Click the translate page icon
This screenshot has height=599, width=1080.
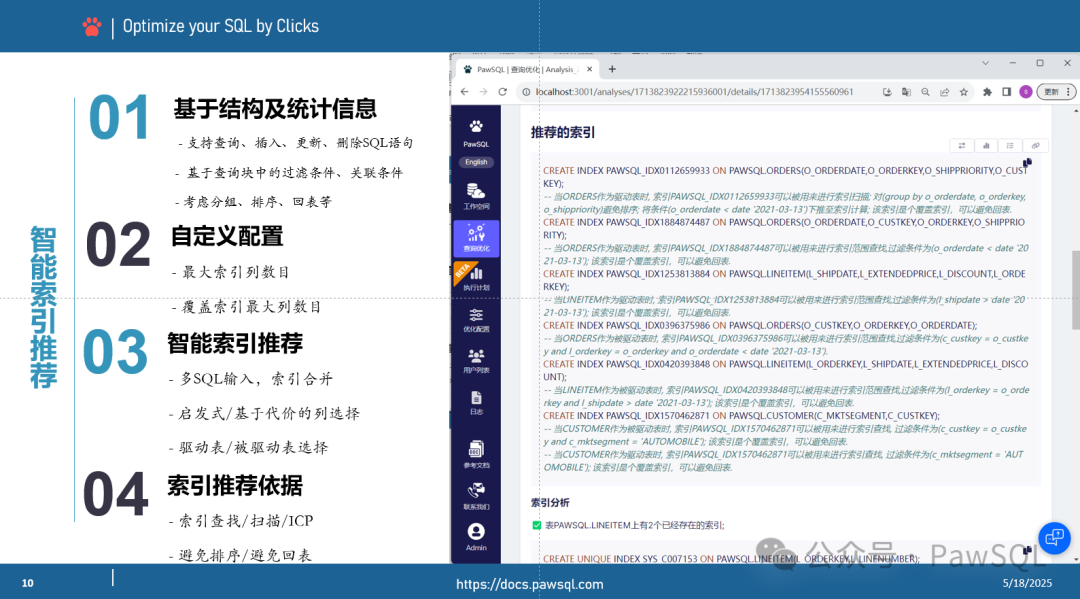click(x=906, y=92)
